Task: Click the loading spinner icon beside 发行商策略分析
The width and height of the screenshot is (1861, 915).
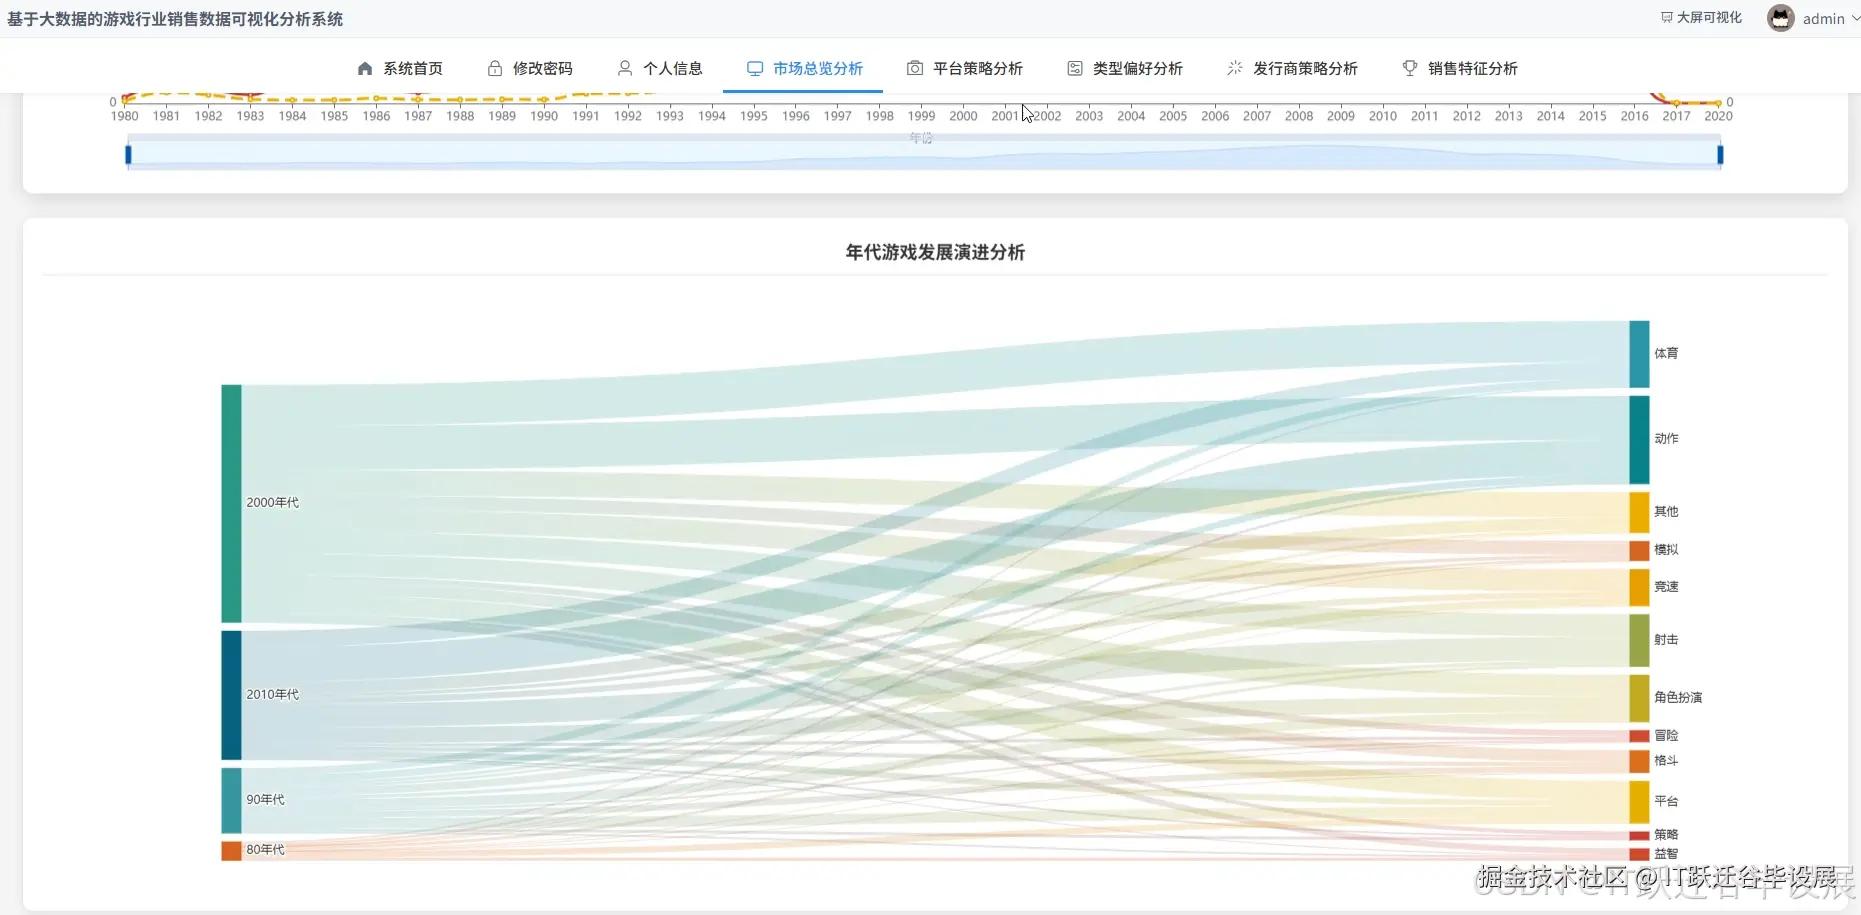Action: click(1235, 68)
